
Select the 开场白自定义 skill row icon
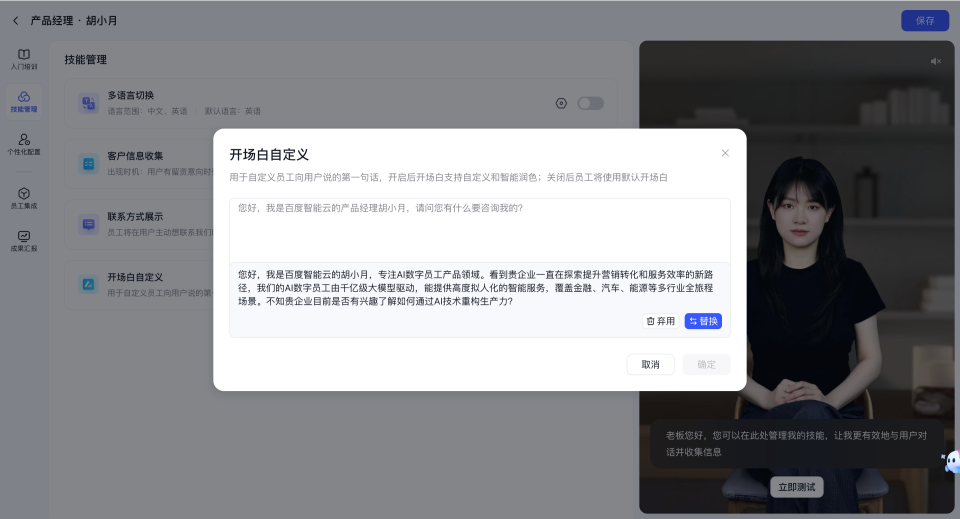point(88,284)
